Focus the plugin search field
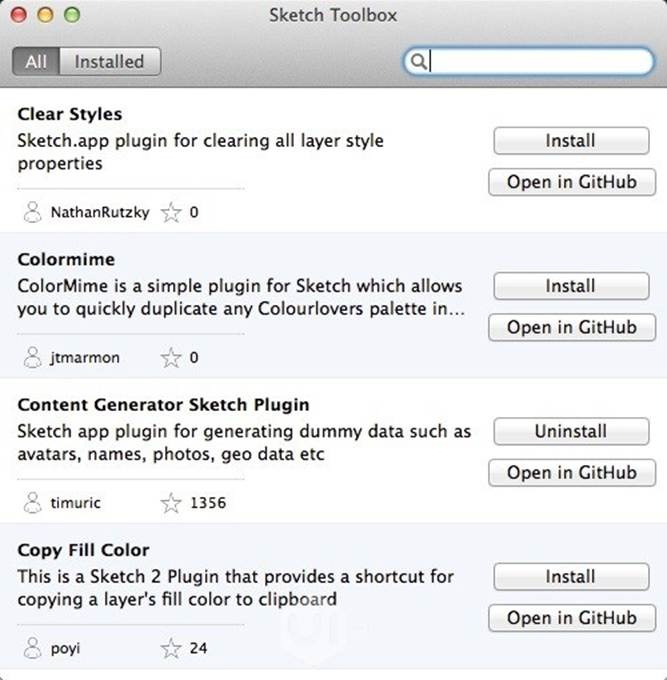 [540, 62]
